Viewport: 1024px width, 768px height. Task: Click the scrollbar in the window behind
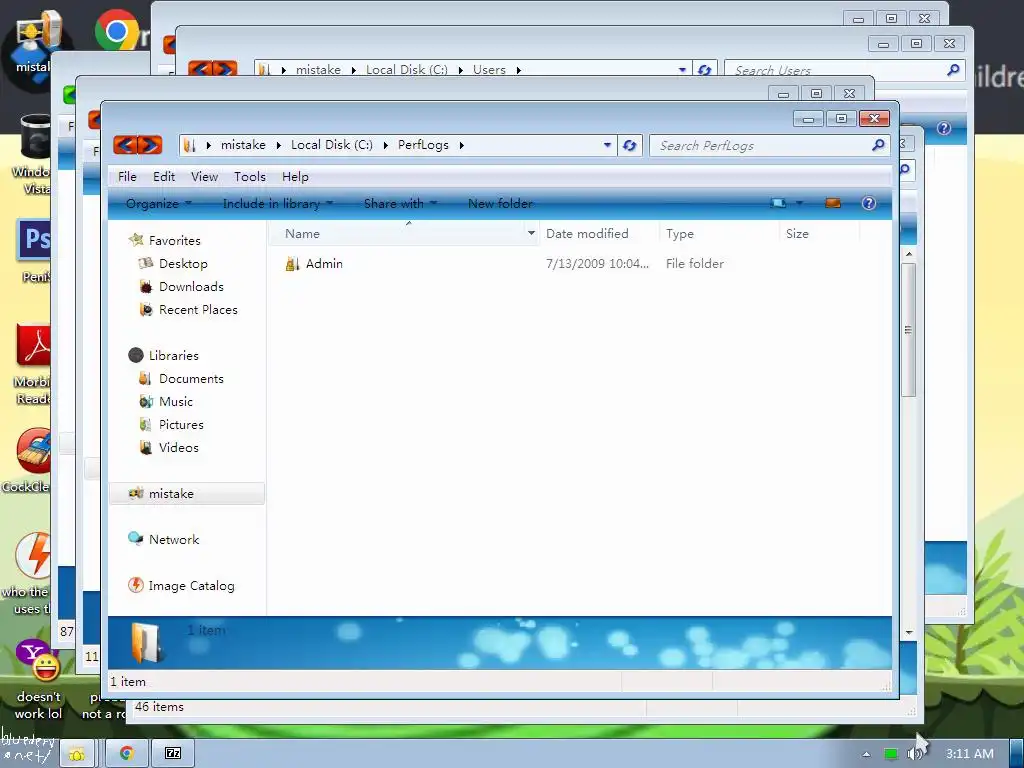click(x=908, y=329)
